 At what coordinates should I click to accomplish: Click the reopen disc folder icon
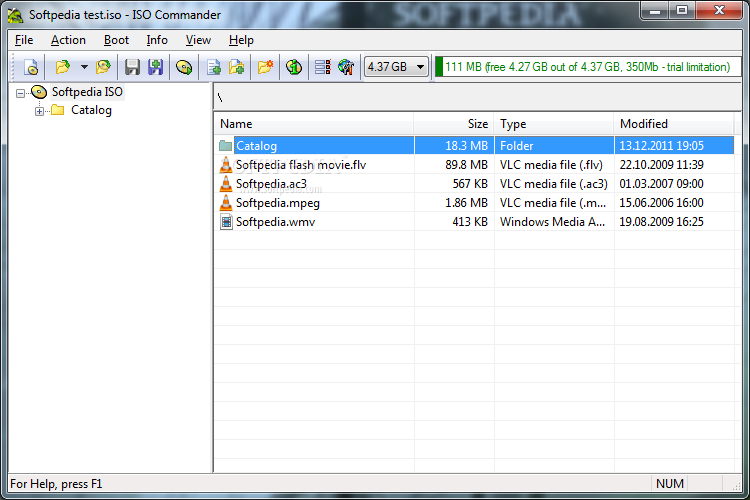(x=103, y=67)
